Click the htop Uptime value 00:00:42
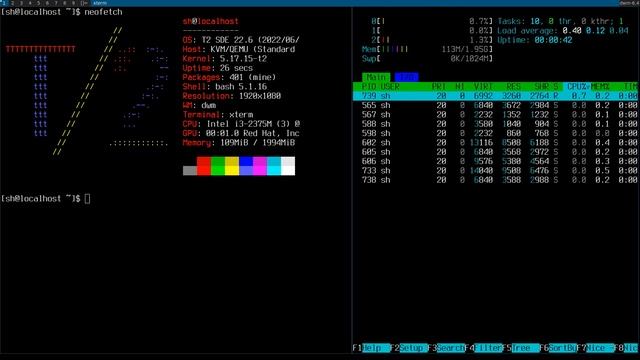Viewport: 640px width, 360px height. [x=553, y=40]
